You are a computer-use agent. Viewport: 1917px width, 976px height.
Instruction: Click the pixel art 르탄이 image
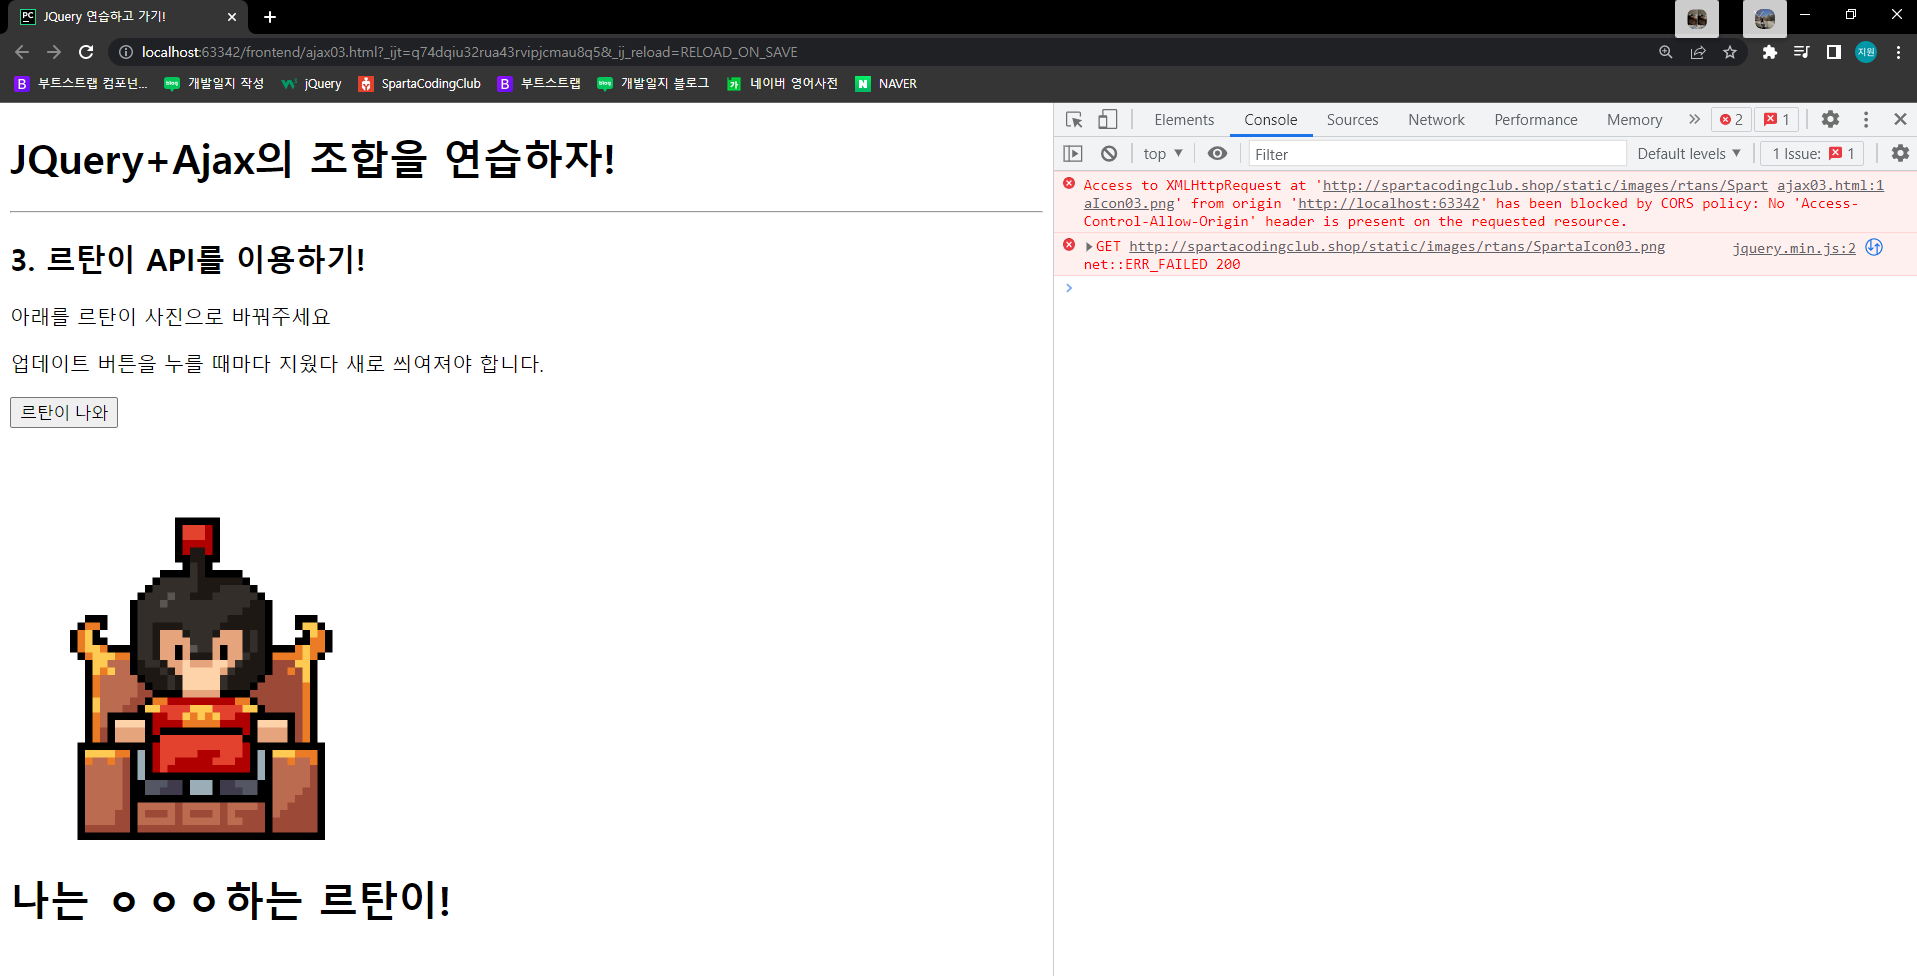(201, 678)
